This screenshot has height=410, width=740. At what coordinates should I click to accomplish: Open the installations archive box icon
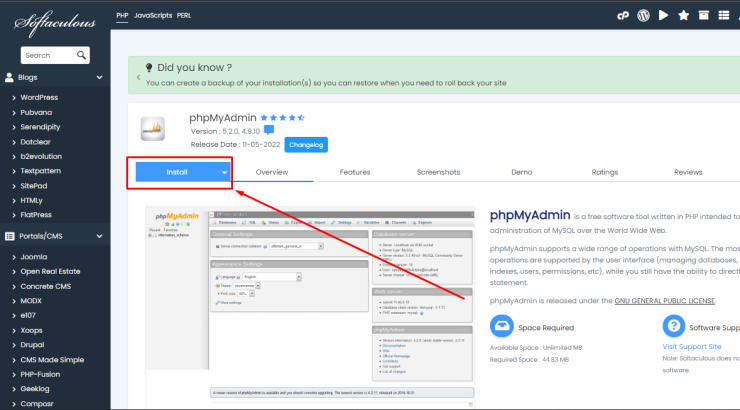(704, 16)
